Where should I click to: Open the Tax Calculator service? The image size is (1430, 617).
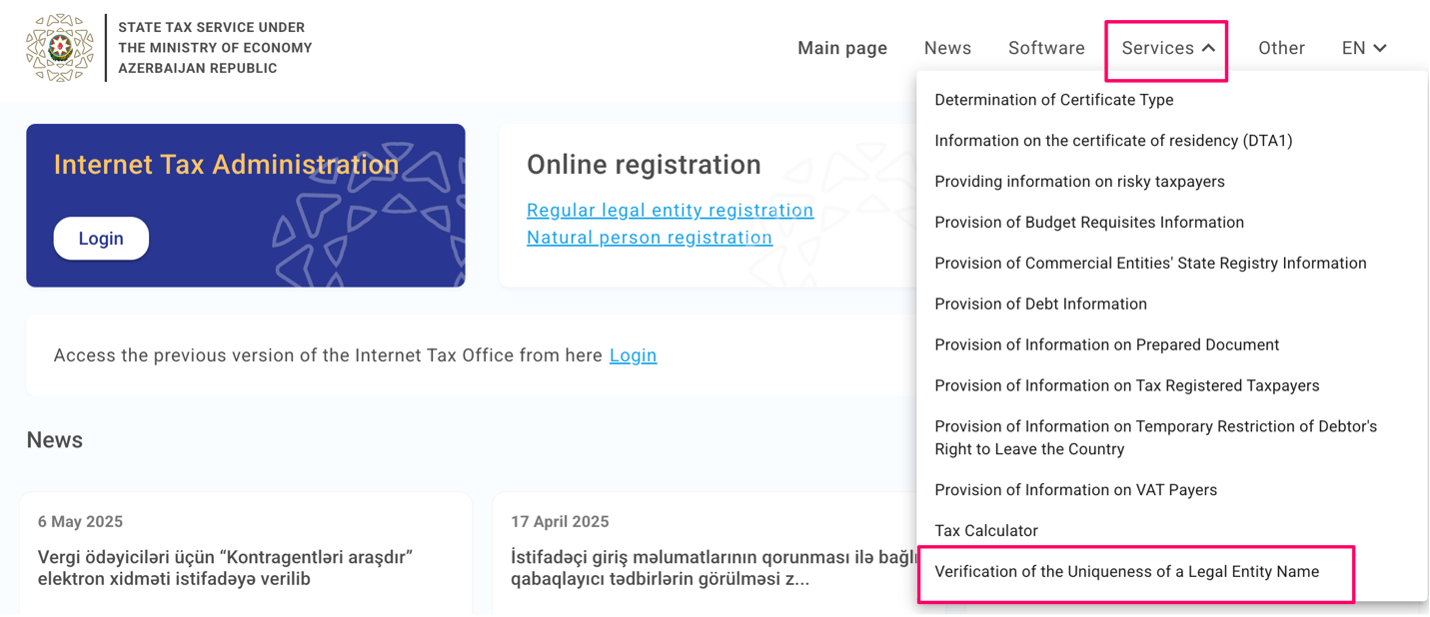click(986, 531)
